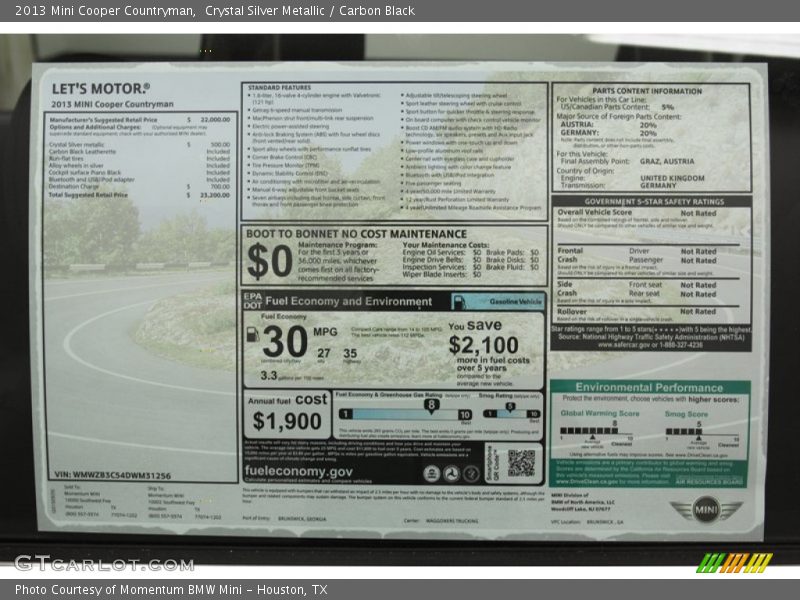Click the Environmental Performance green header
800x600 pixels.
tap(649, 387)
